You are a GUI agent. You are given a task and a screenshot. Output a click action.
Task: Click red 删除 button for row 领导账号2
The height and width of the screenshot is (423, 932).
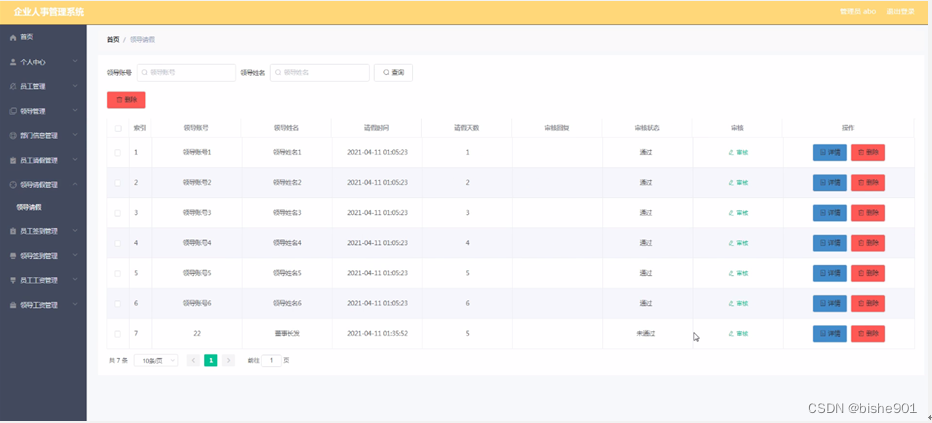pyautogui.click(x=868, y=183)
